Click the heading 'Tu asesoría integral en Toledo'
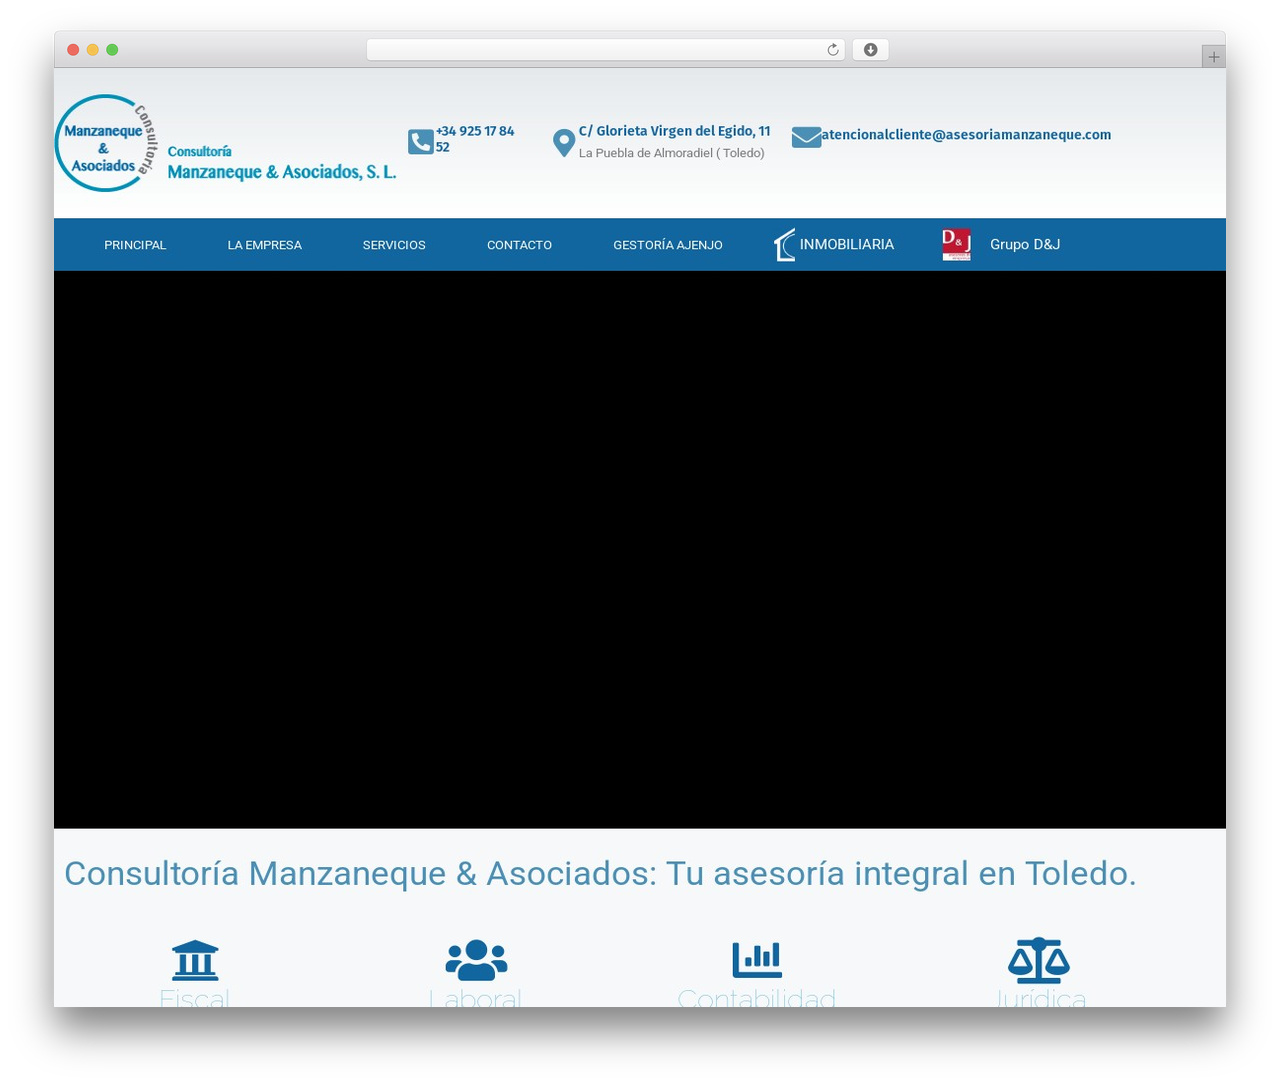The image size is (1280, 1084). [x=901, y=873]
